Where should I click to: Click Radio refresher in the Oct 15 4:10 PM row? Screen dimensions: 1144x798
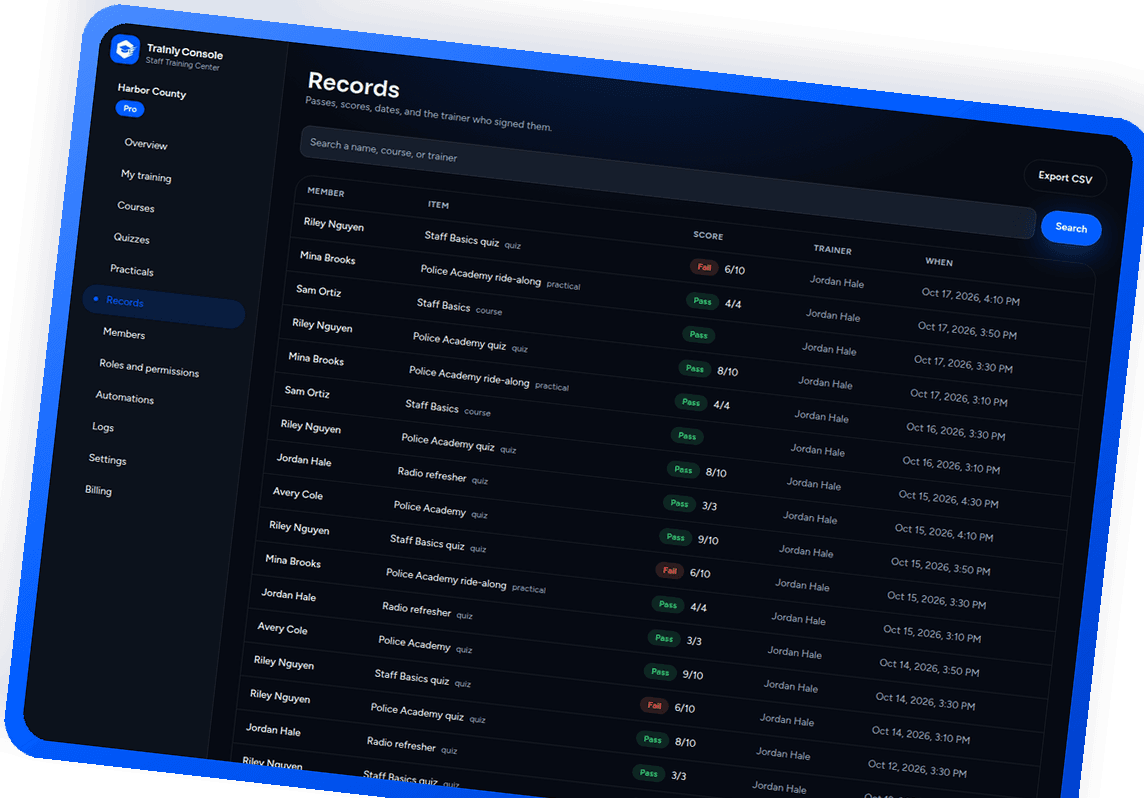click(x=432, y=474)
